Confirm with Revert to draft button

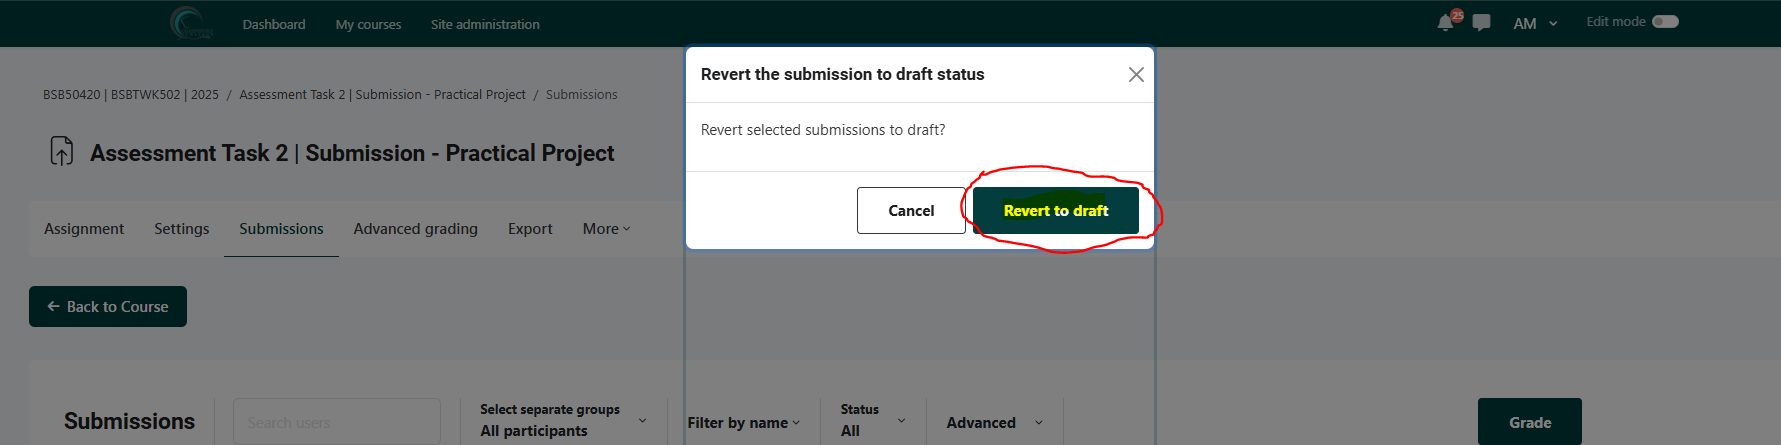click(x=1055, y=211)
